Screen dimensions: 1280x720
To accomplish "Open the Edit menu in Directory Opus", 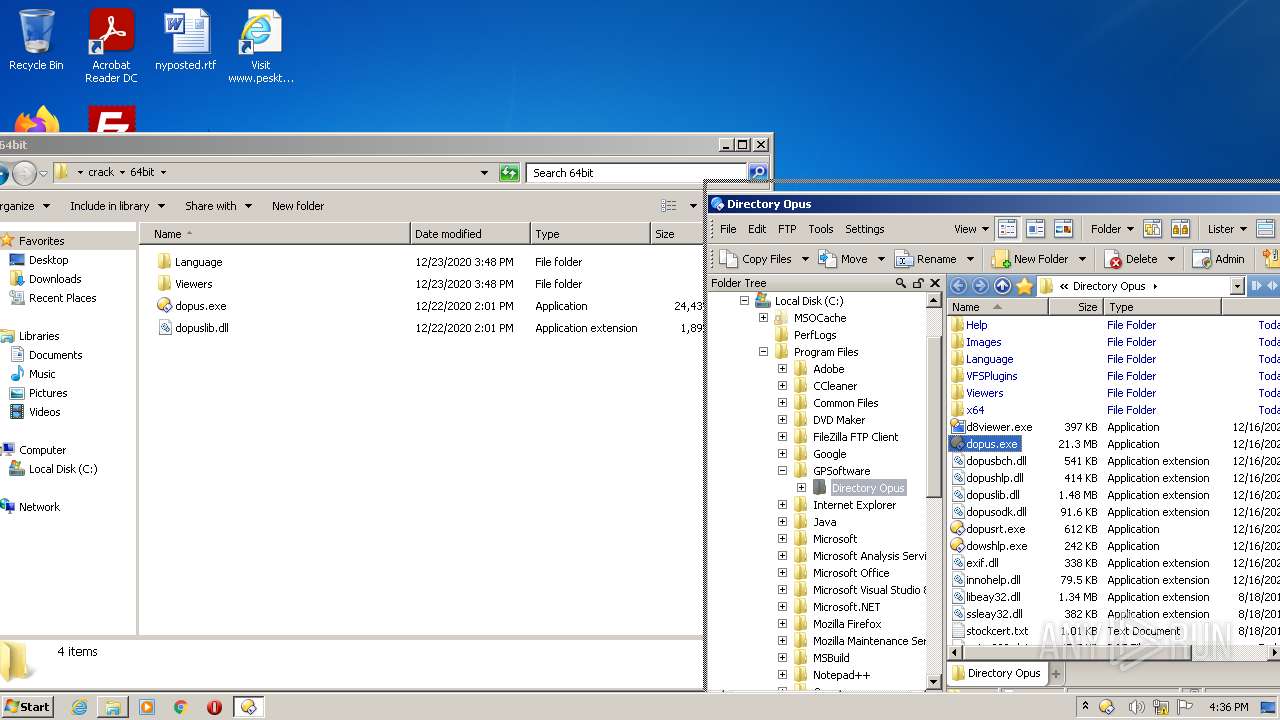I will click(x=757, y=229).
